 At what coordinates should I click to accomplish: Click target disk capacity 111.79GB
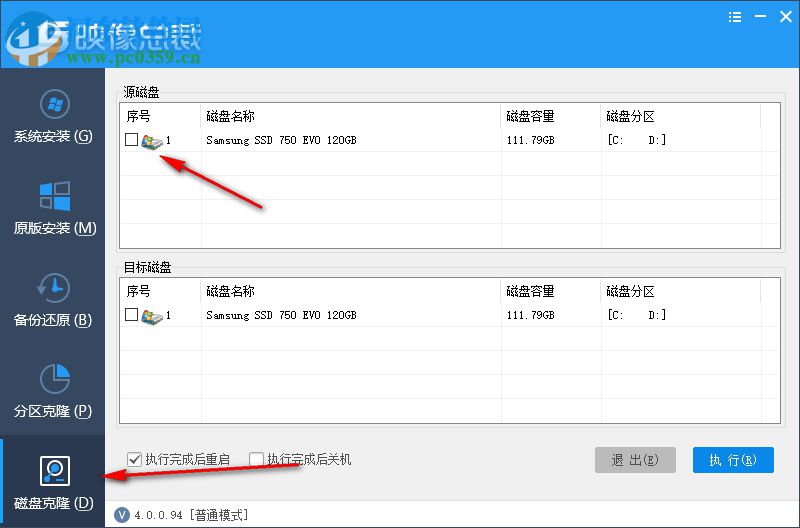point(530,315)
